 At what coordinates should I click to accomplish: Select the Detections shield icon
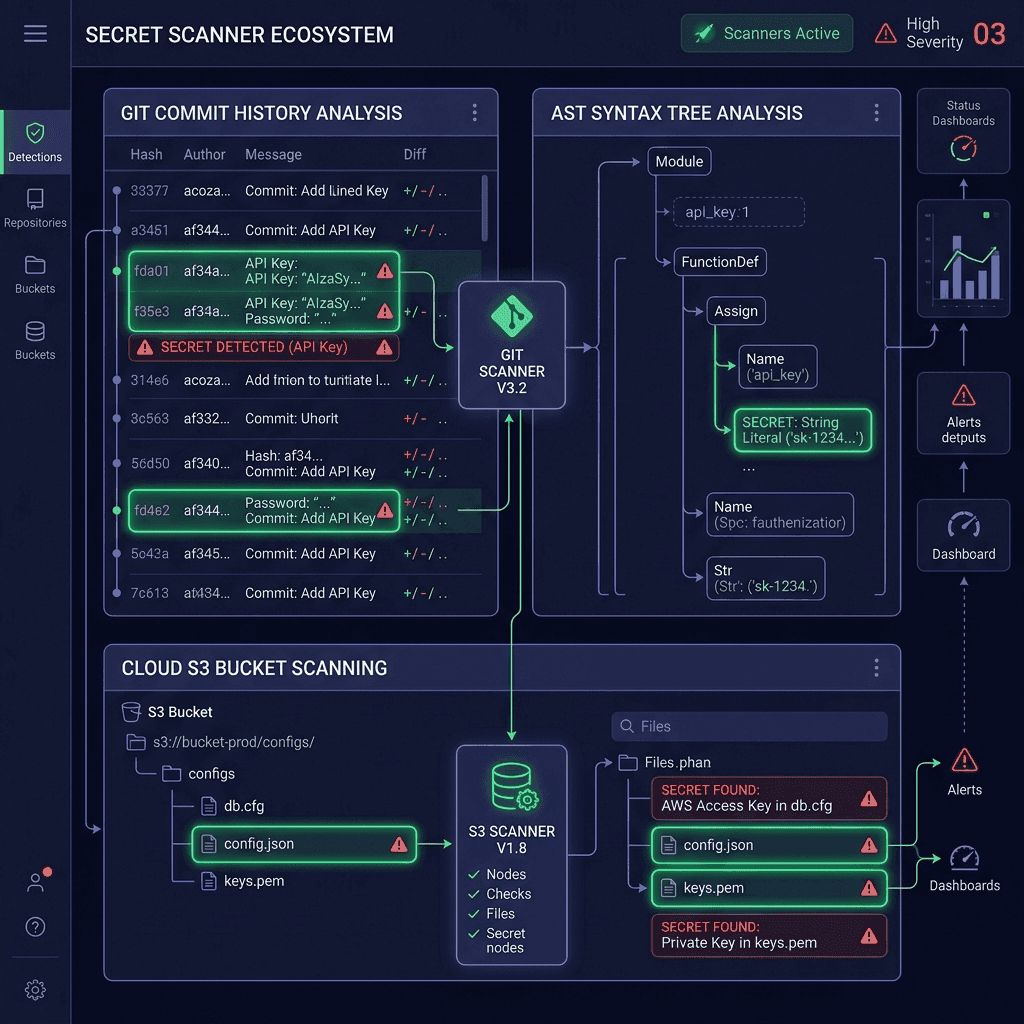tap(35, 133)
